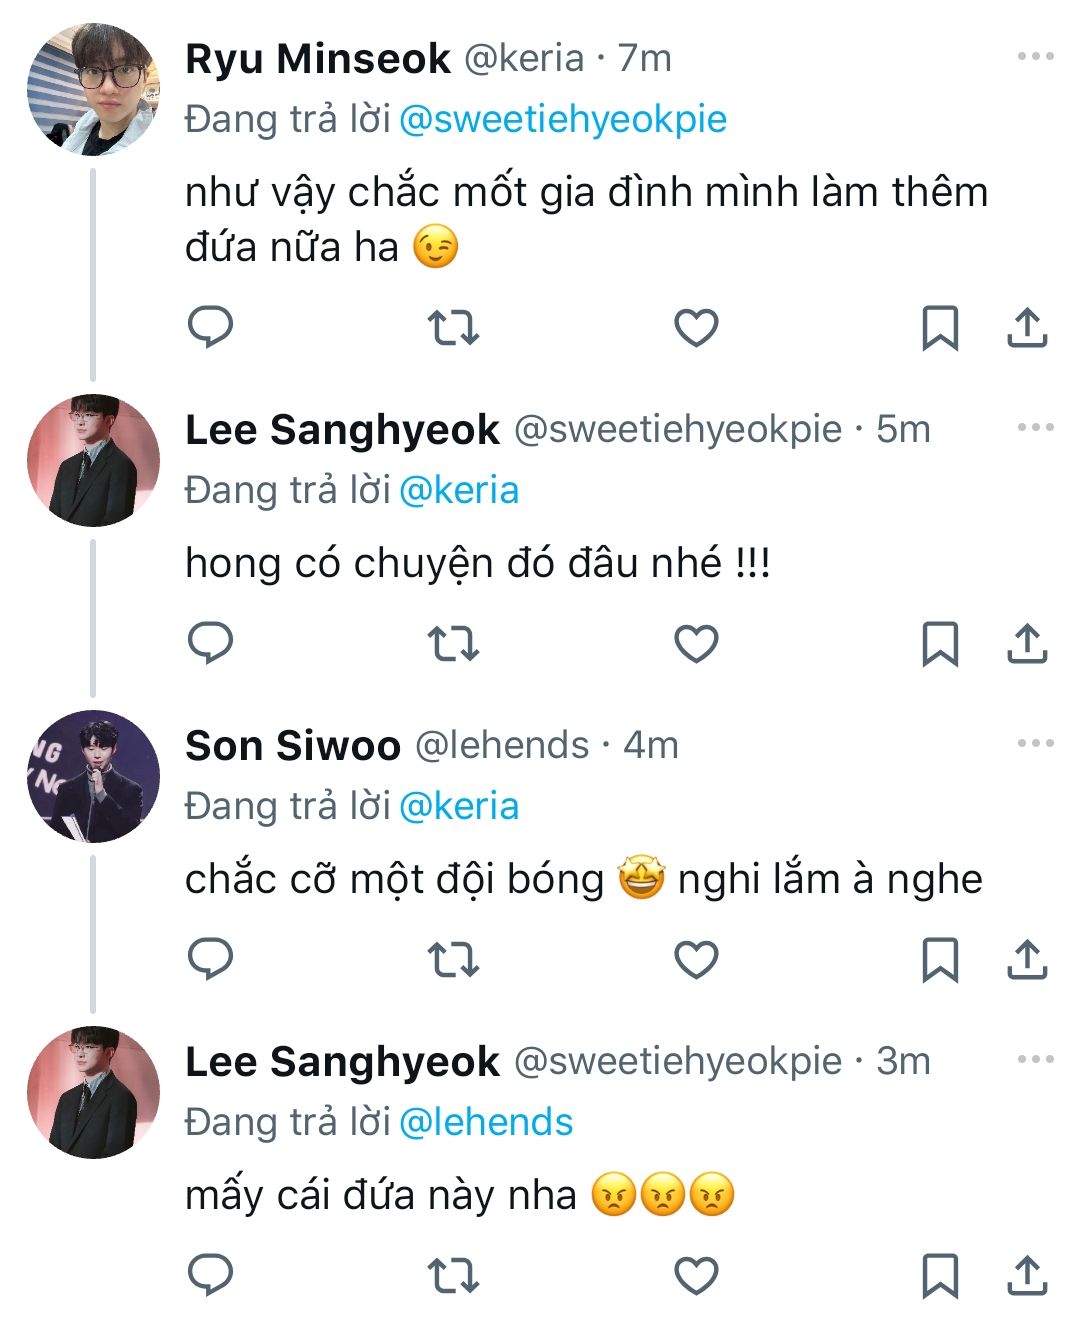Open the @lehends mention link
This screenshot has width=1080, height=1318.
click(486, 1122)
